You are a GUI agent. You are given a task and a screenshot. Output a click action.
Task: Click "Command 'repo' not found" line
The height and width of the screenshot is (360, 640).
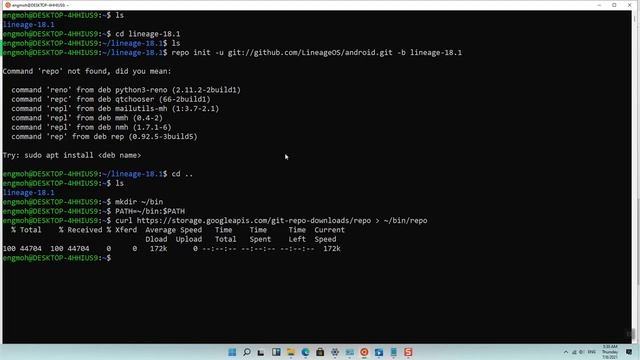(x=87, y=71)
